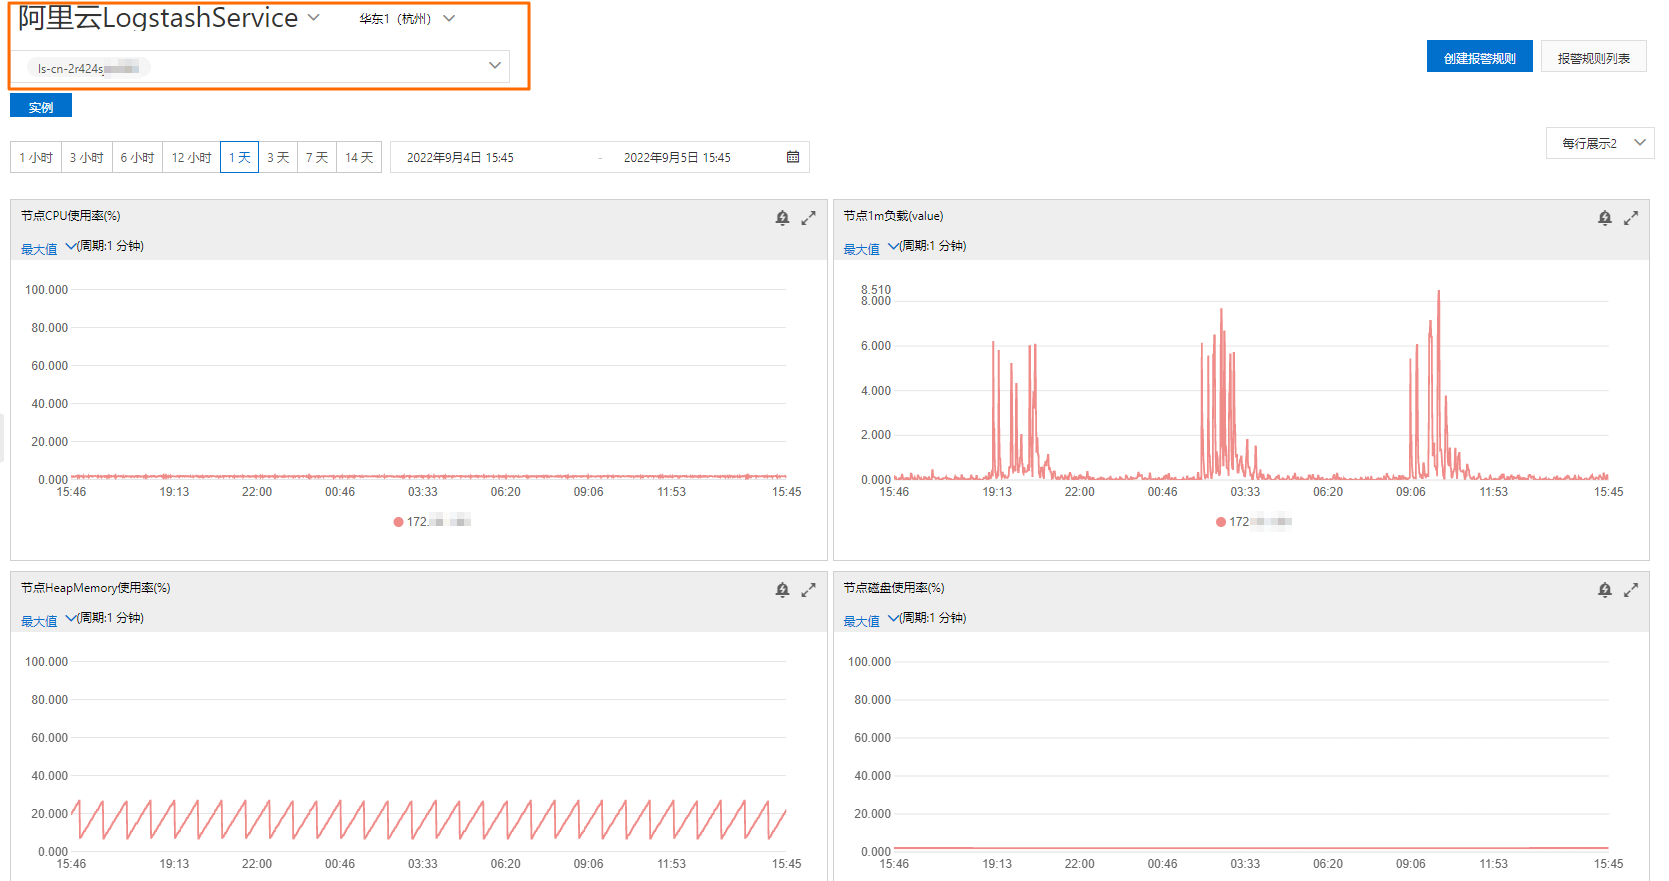This screenshot has height=881, width=1669.
Task: Expand the disk usage chart fullscreen
Action: (x=1630, y=589)
